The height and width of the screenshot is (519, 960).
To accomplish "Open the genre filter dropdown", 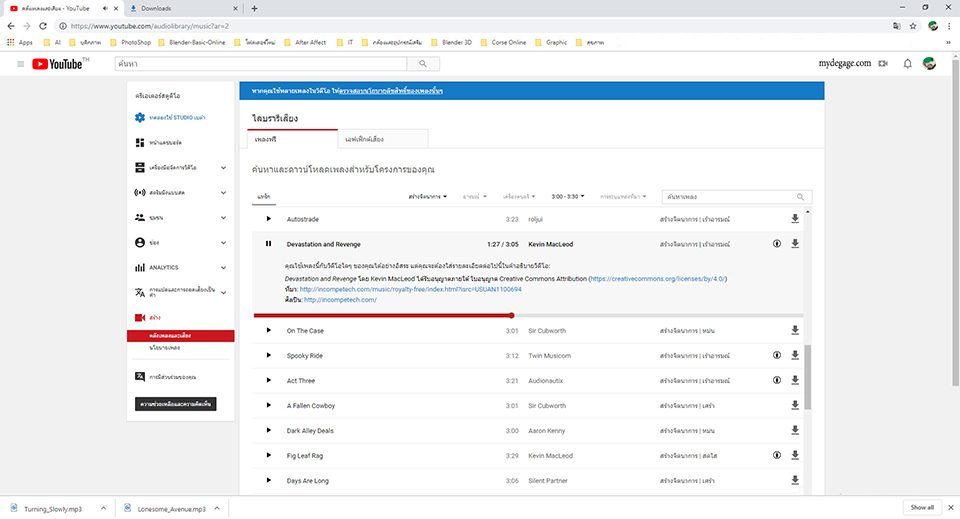I will click(x=427, y=196).
